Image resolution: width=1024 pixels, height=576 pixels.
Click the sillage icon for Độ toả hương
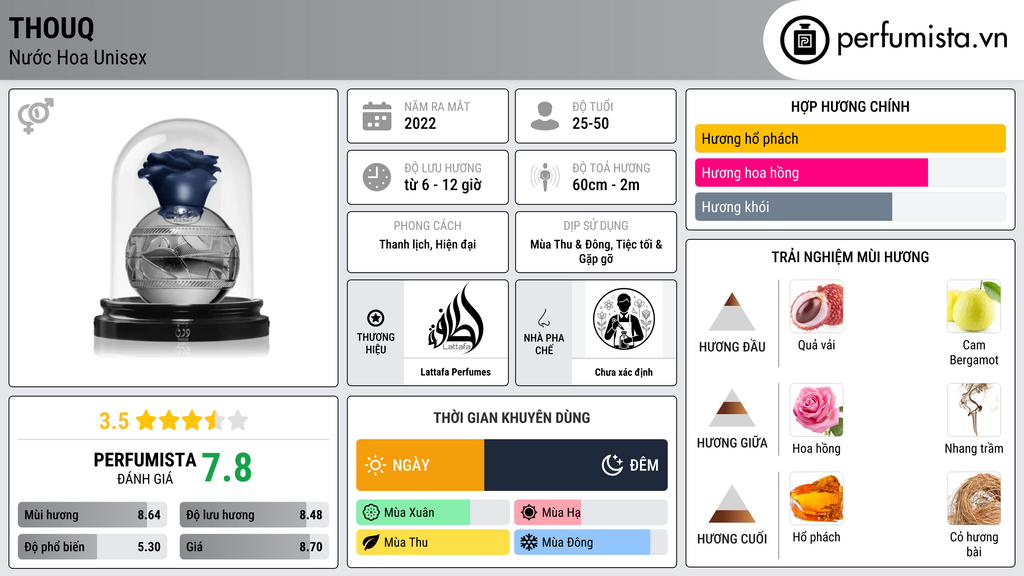545,177
